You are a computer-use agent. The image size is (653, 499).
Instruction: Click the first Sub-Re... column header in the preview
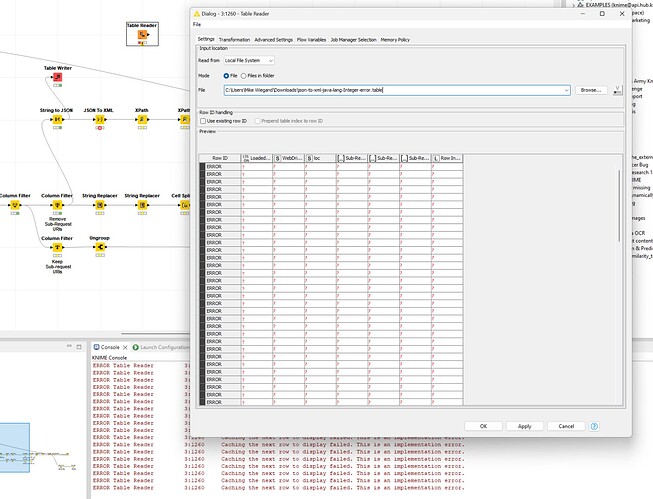pos(351,158)
